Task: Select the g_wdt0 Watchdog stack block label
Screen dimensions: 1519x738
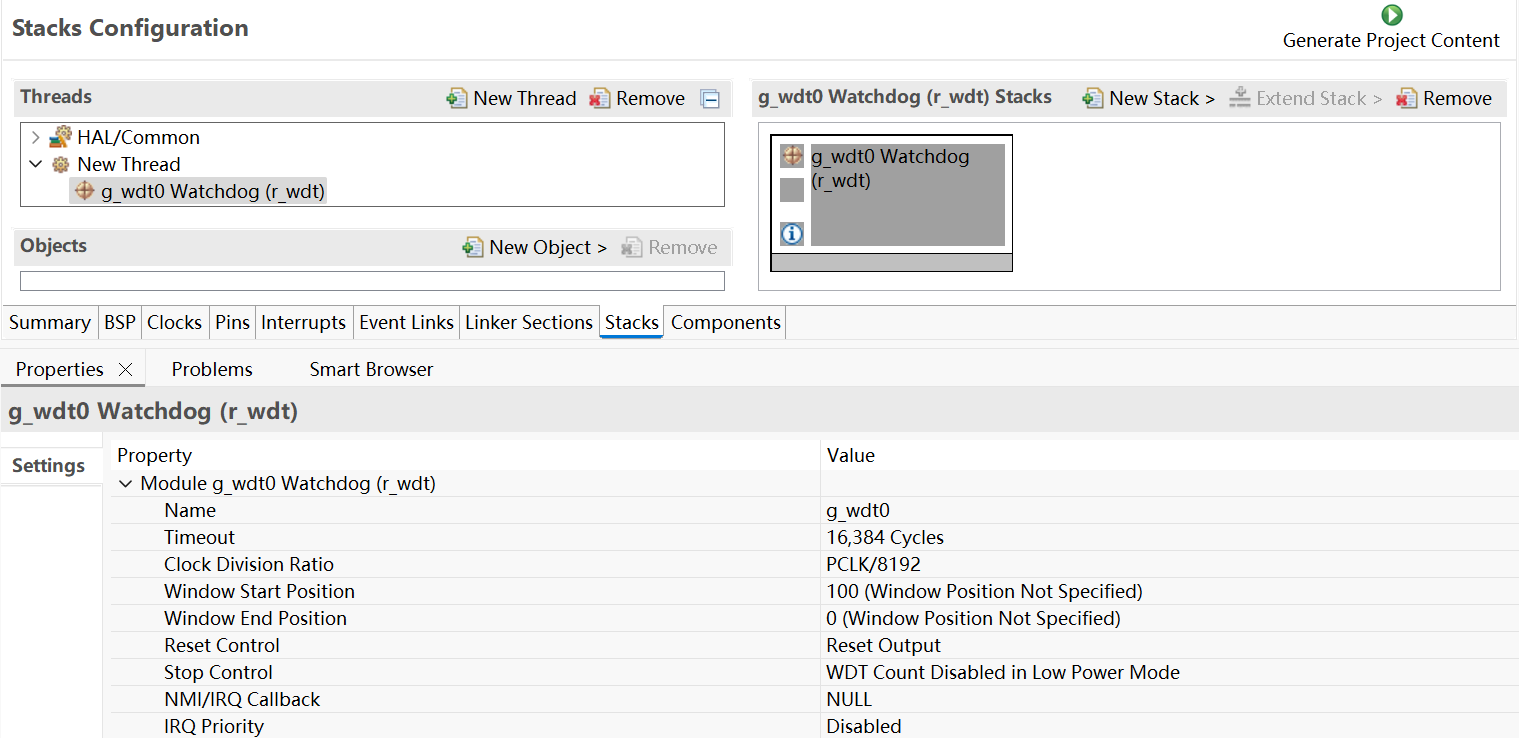Action: point(890,168)
